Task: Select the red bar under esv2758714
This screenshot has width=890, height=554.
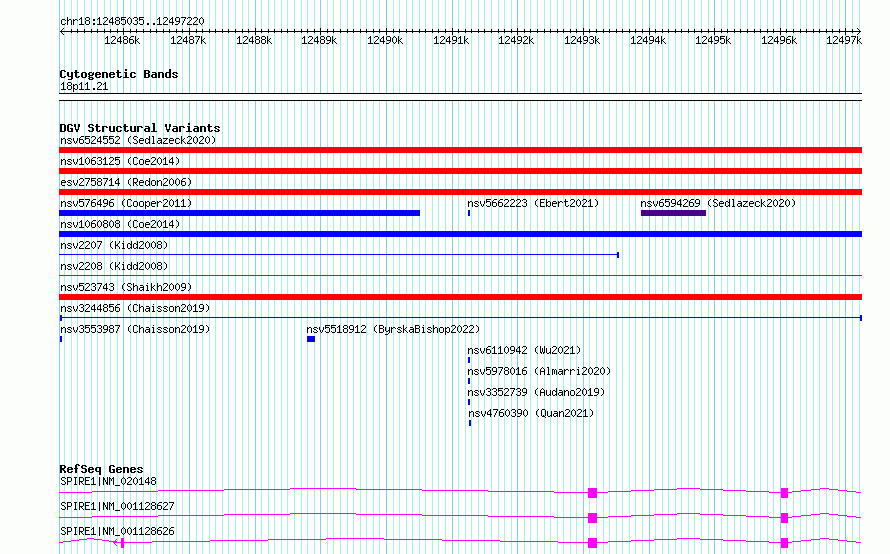Action: point(460,192)
